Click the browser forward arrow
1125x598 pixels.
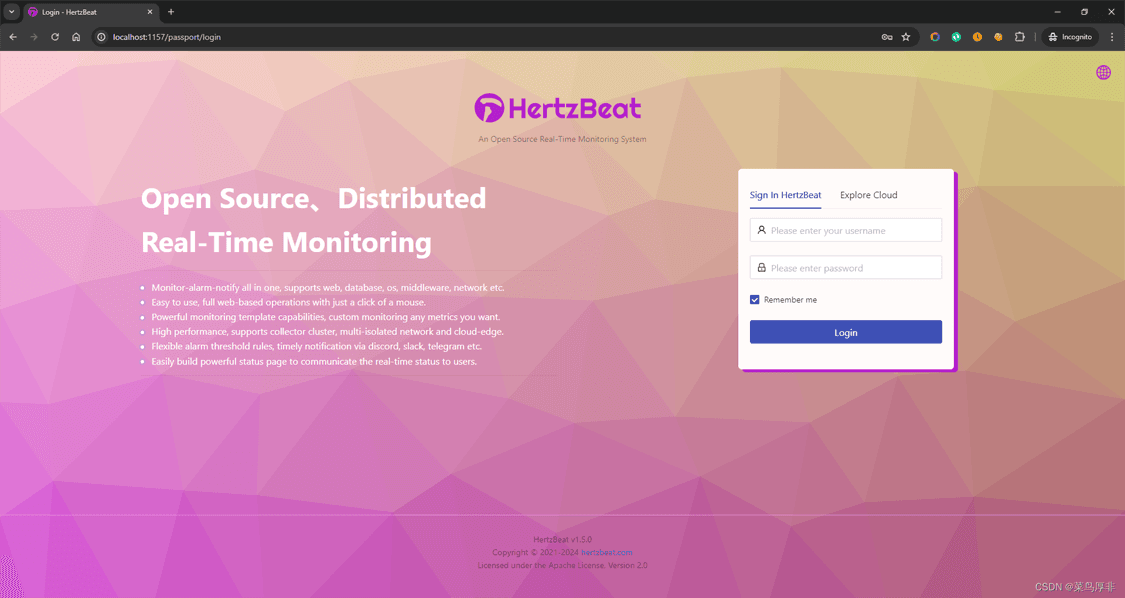coord(34,37)
